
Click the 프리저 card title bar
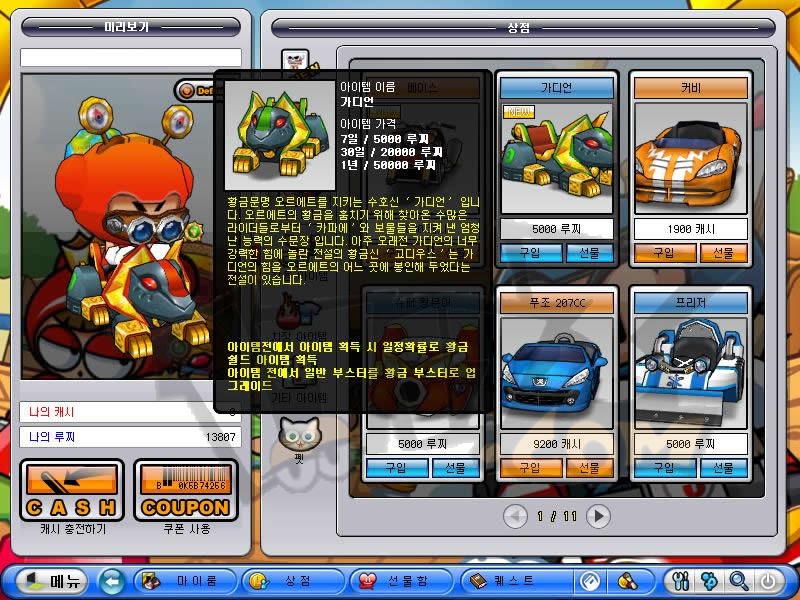pyautogui.click(x=690, y=303)
